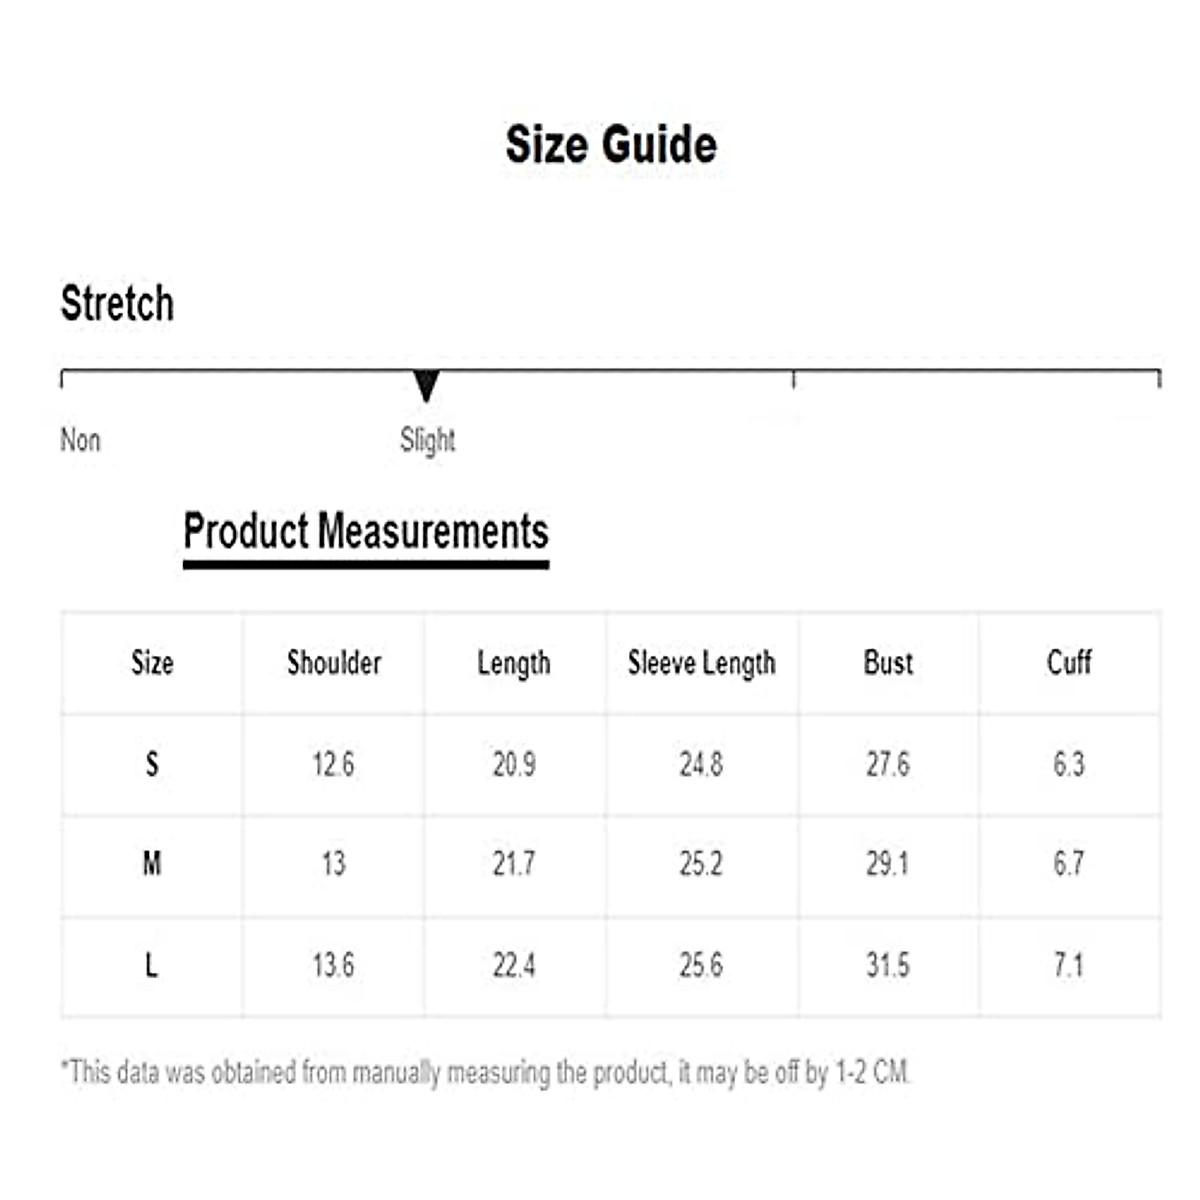
Task: Click the Length column header
Action: click(x=514, y=663)
